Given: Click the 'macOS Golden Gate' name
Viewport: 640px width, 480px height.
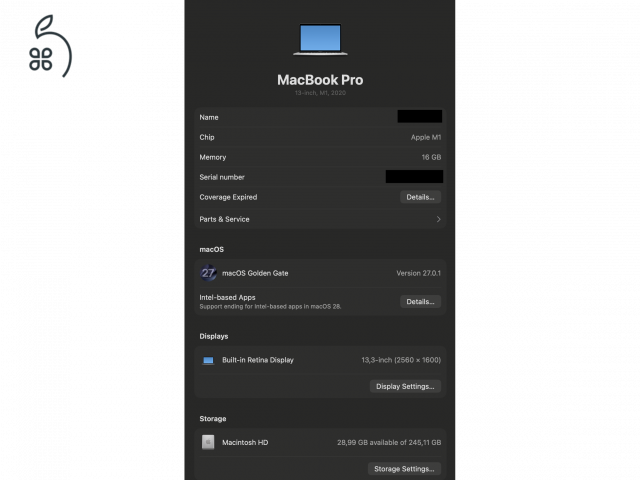Looking at the screenshot, I should [255, 273].
